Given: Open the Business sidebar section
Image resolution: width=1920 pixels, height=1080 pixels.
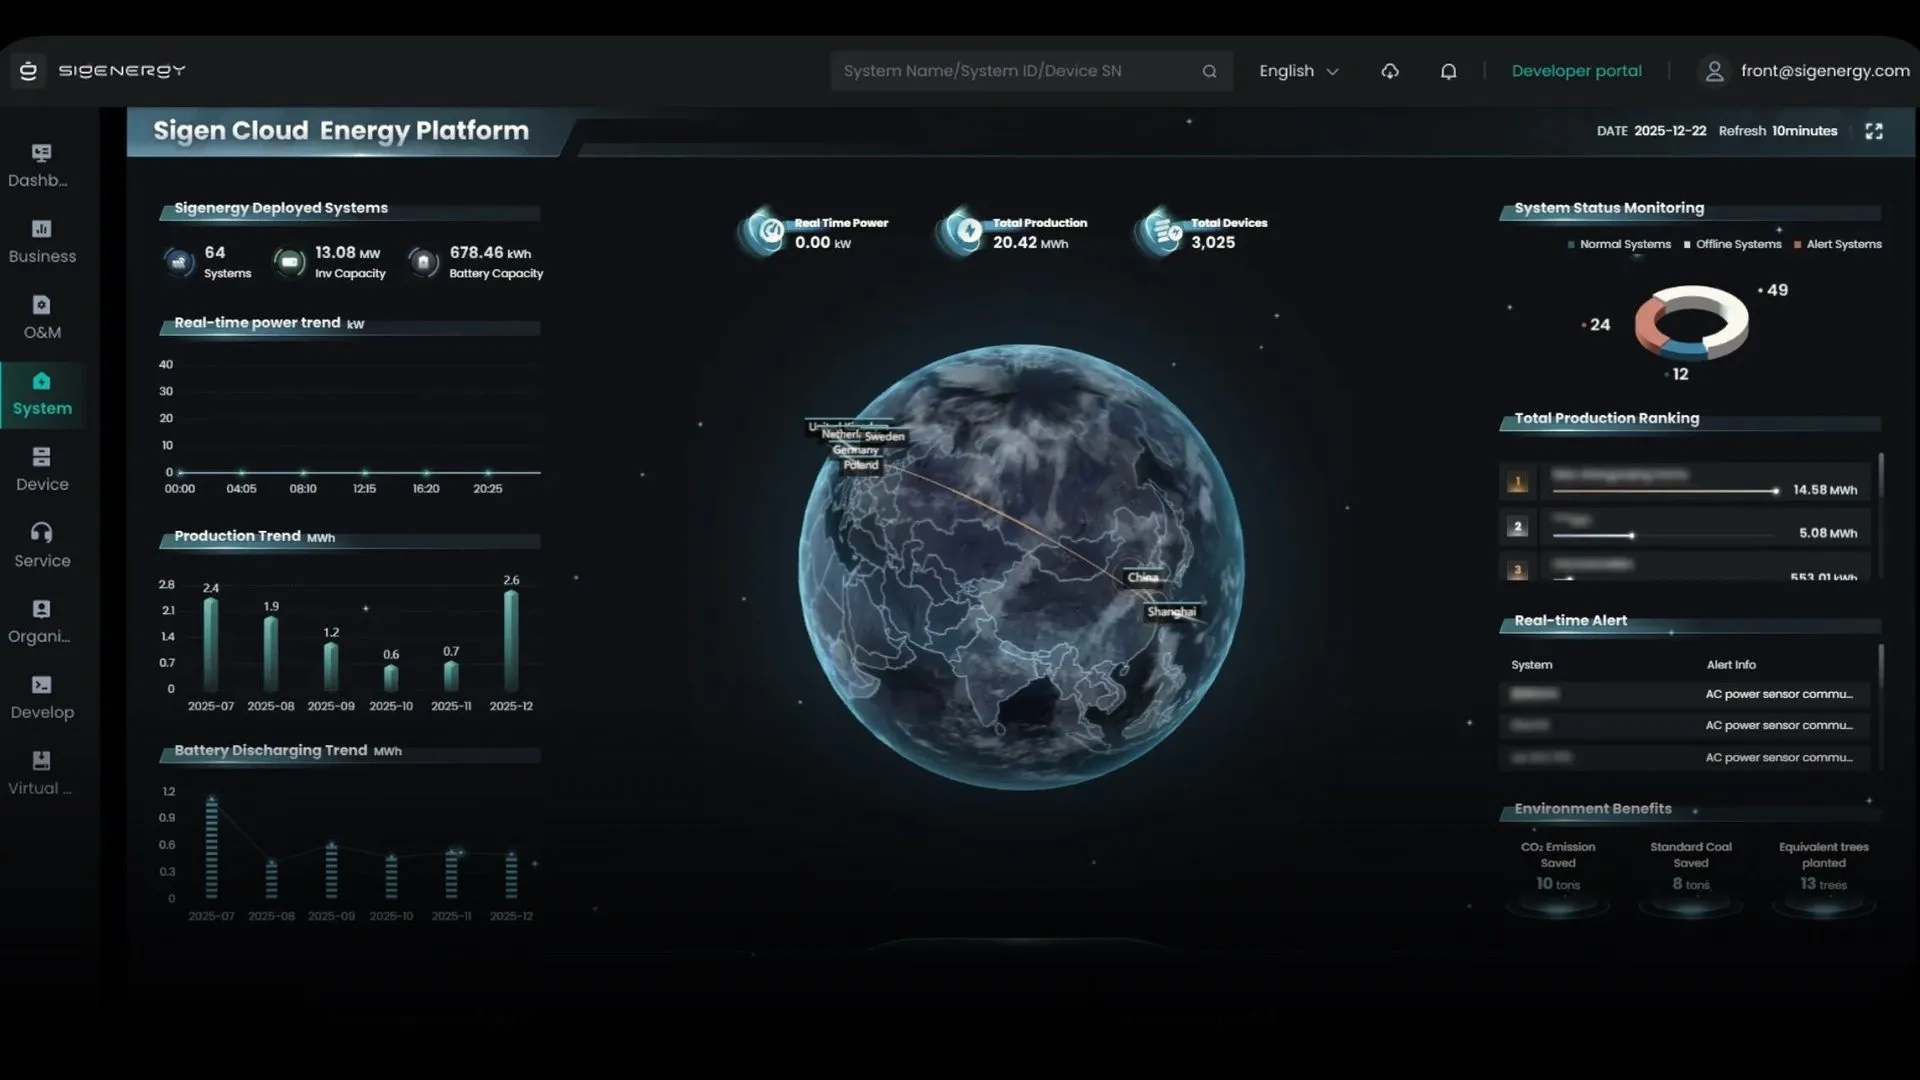Looking at the screenshot, I should (41, 241).
